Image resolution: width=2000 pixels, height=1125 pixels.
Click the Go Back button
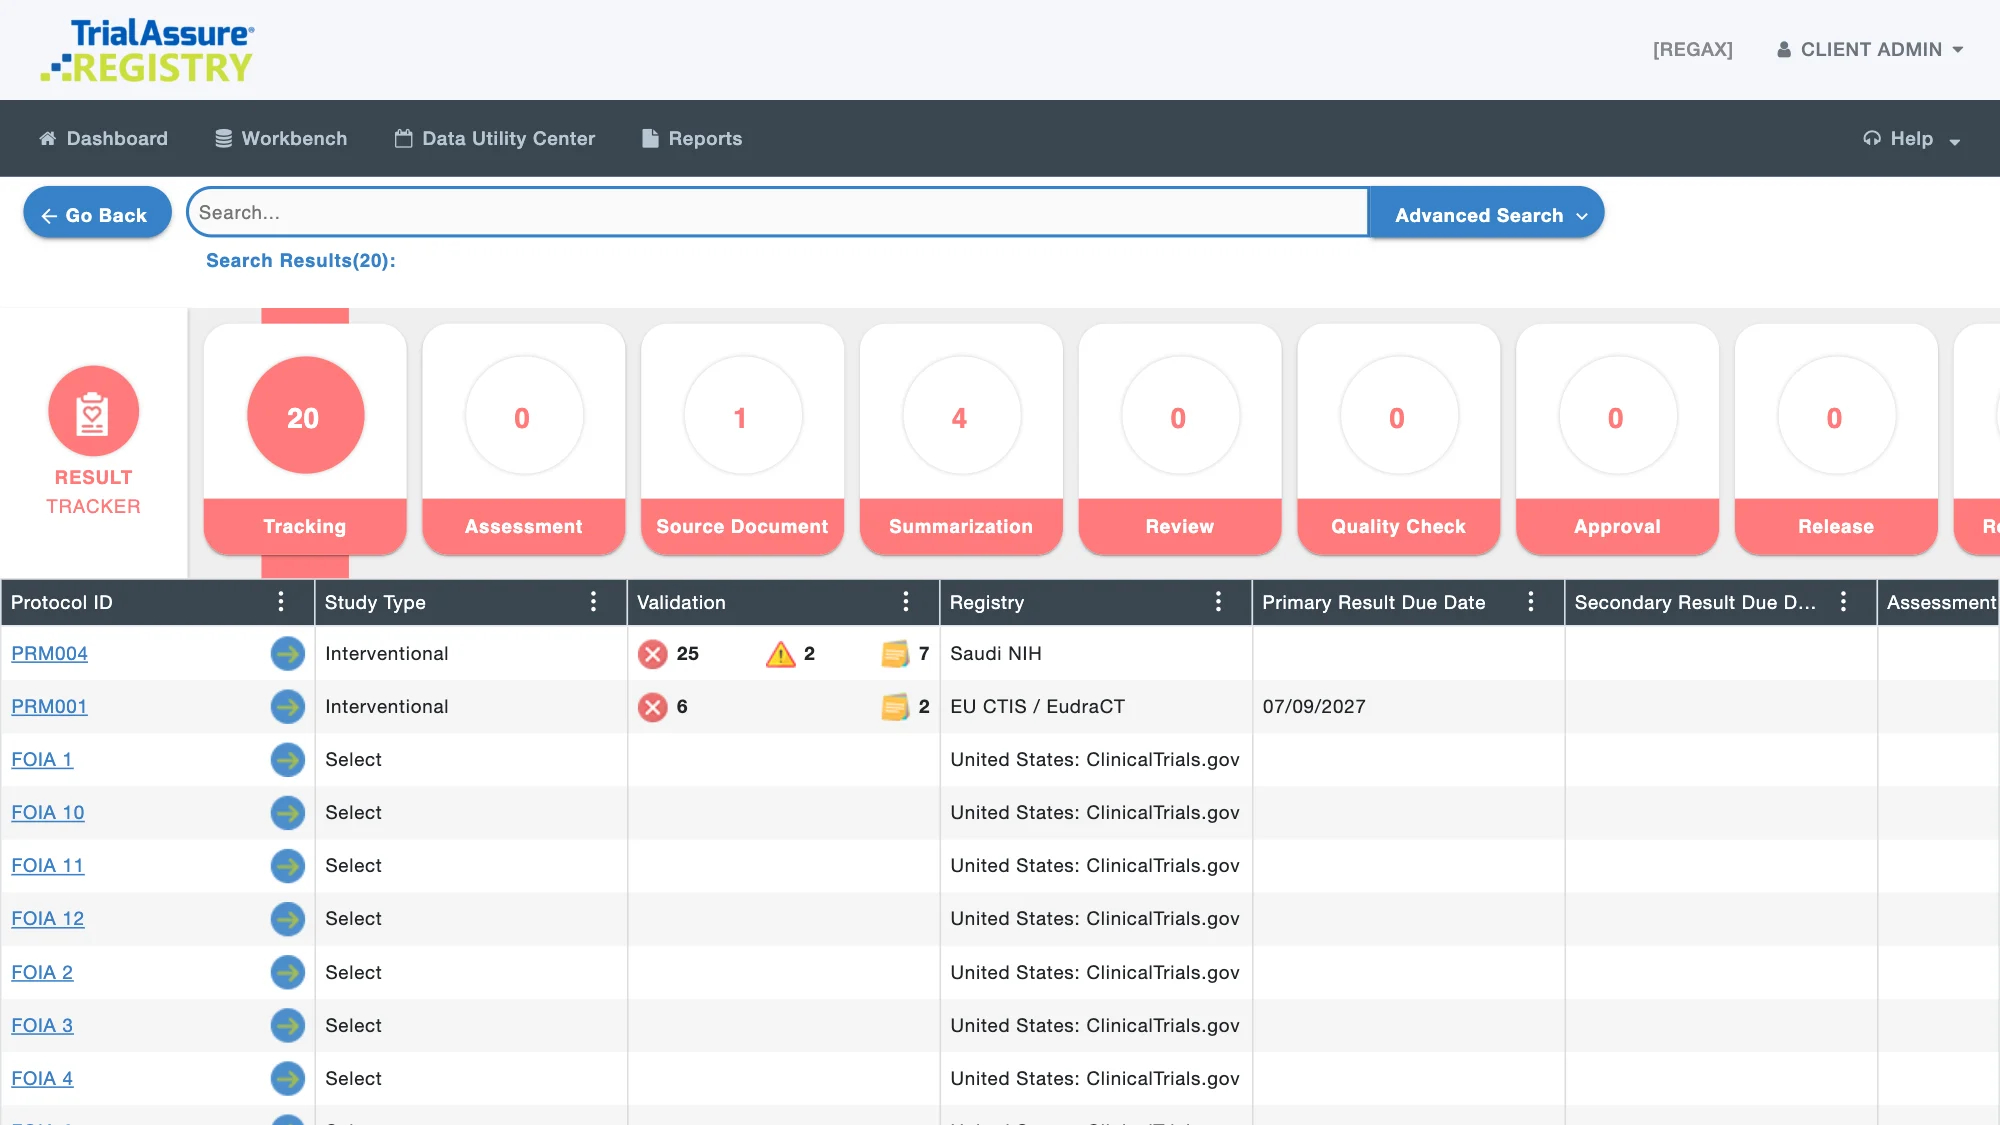point(97,214)
